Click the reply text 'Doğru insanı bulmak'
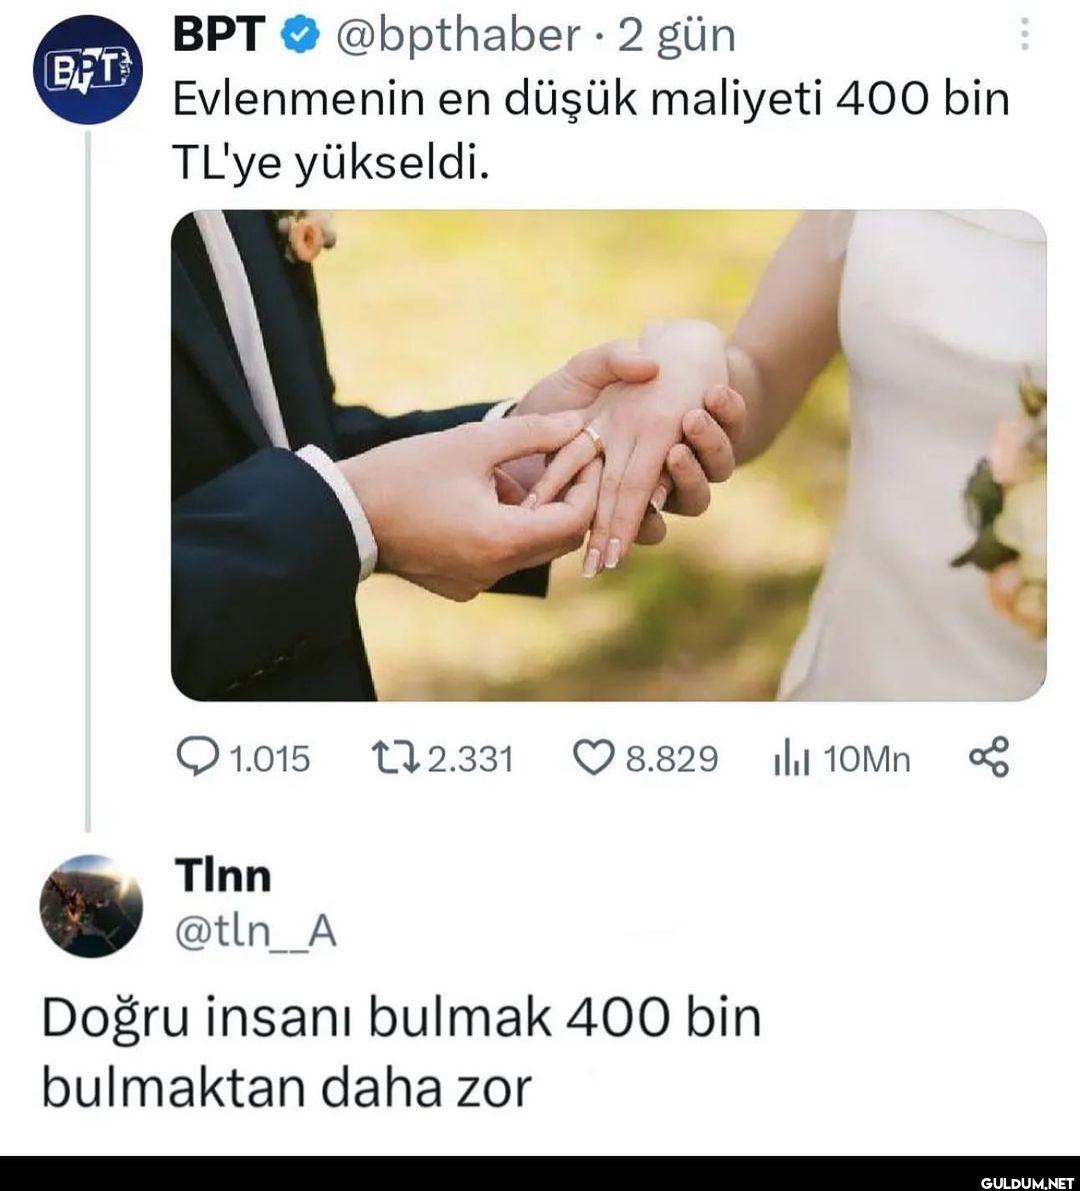This screenshot has width=1080, height=1191. click(296, 1019)
